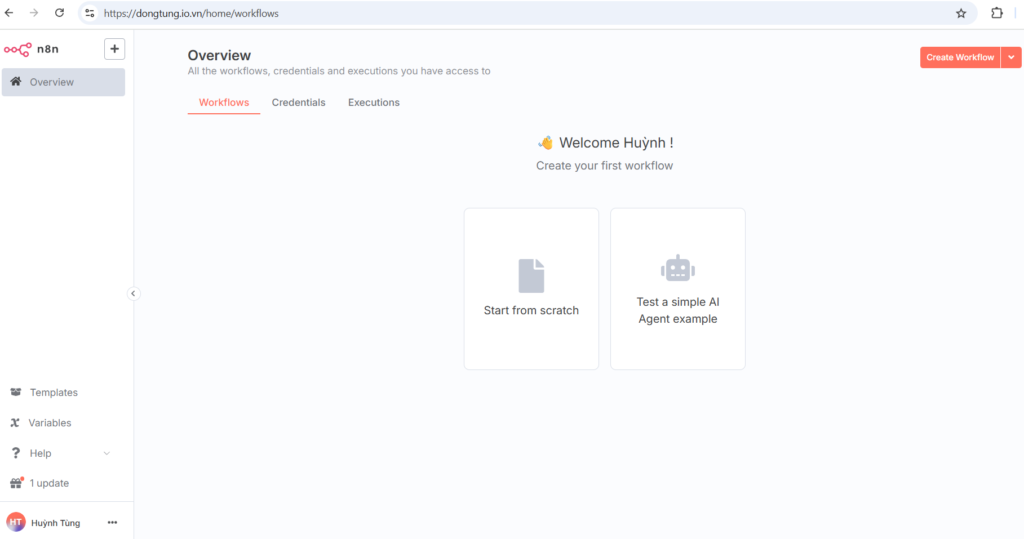Click the Create your first workflow text
This screenshot has width=1024, height=539.
[605, 166]
